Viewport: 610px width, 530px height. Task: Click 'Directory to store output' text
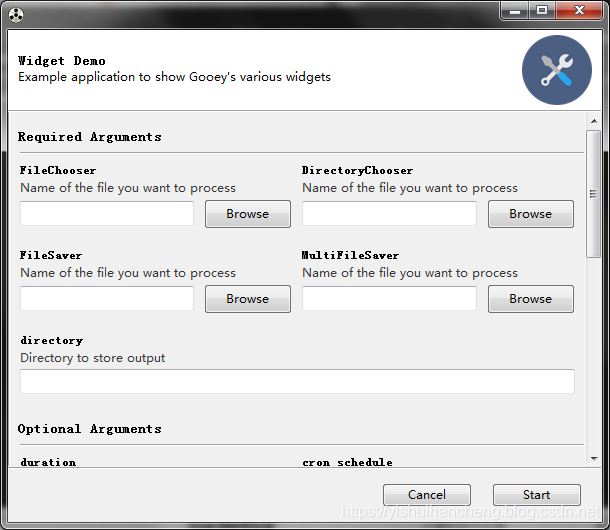(93, 358)
